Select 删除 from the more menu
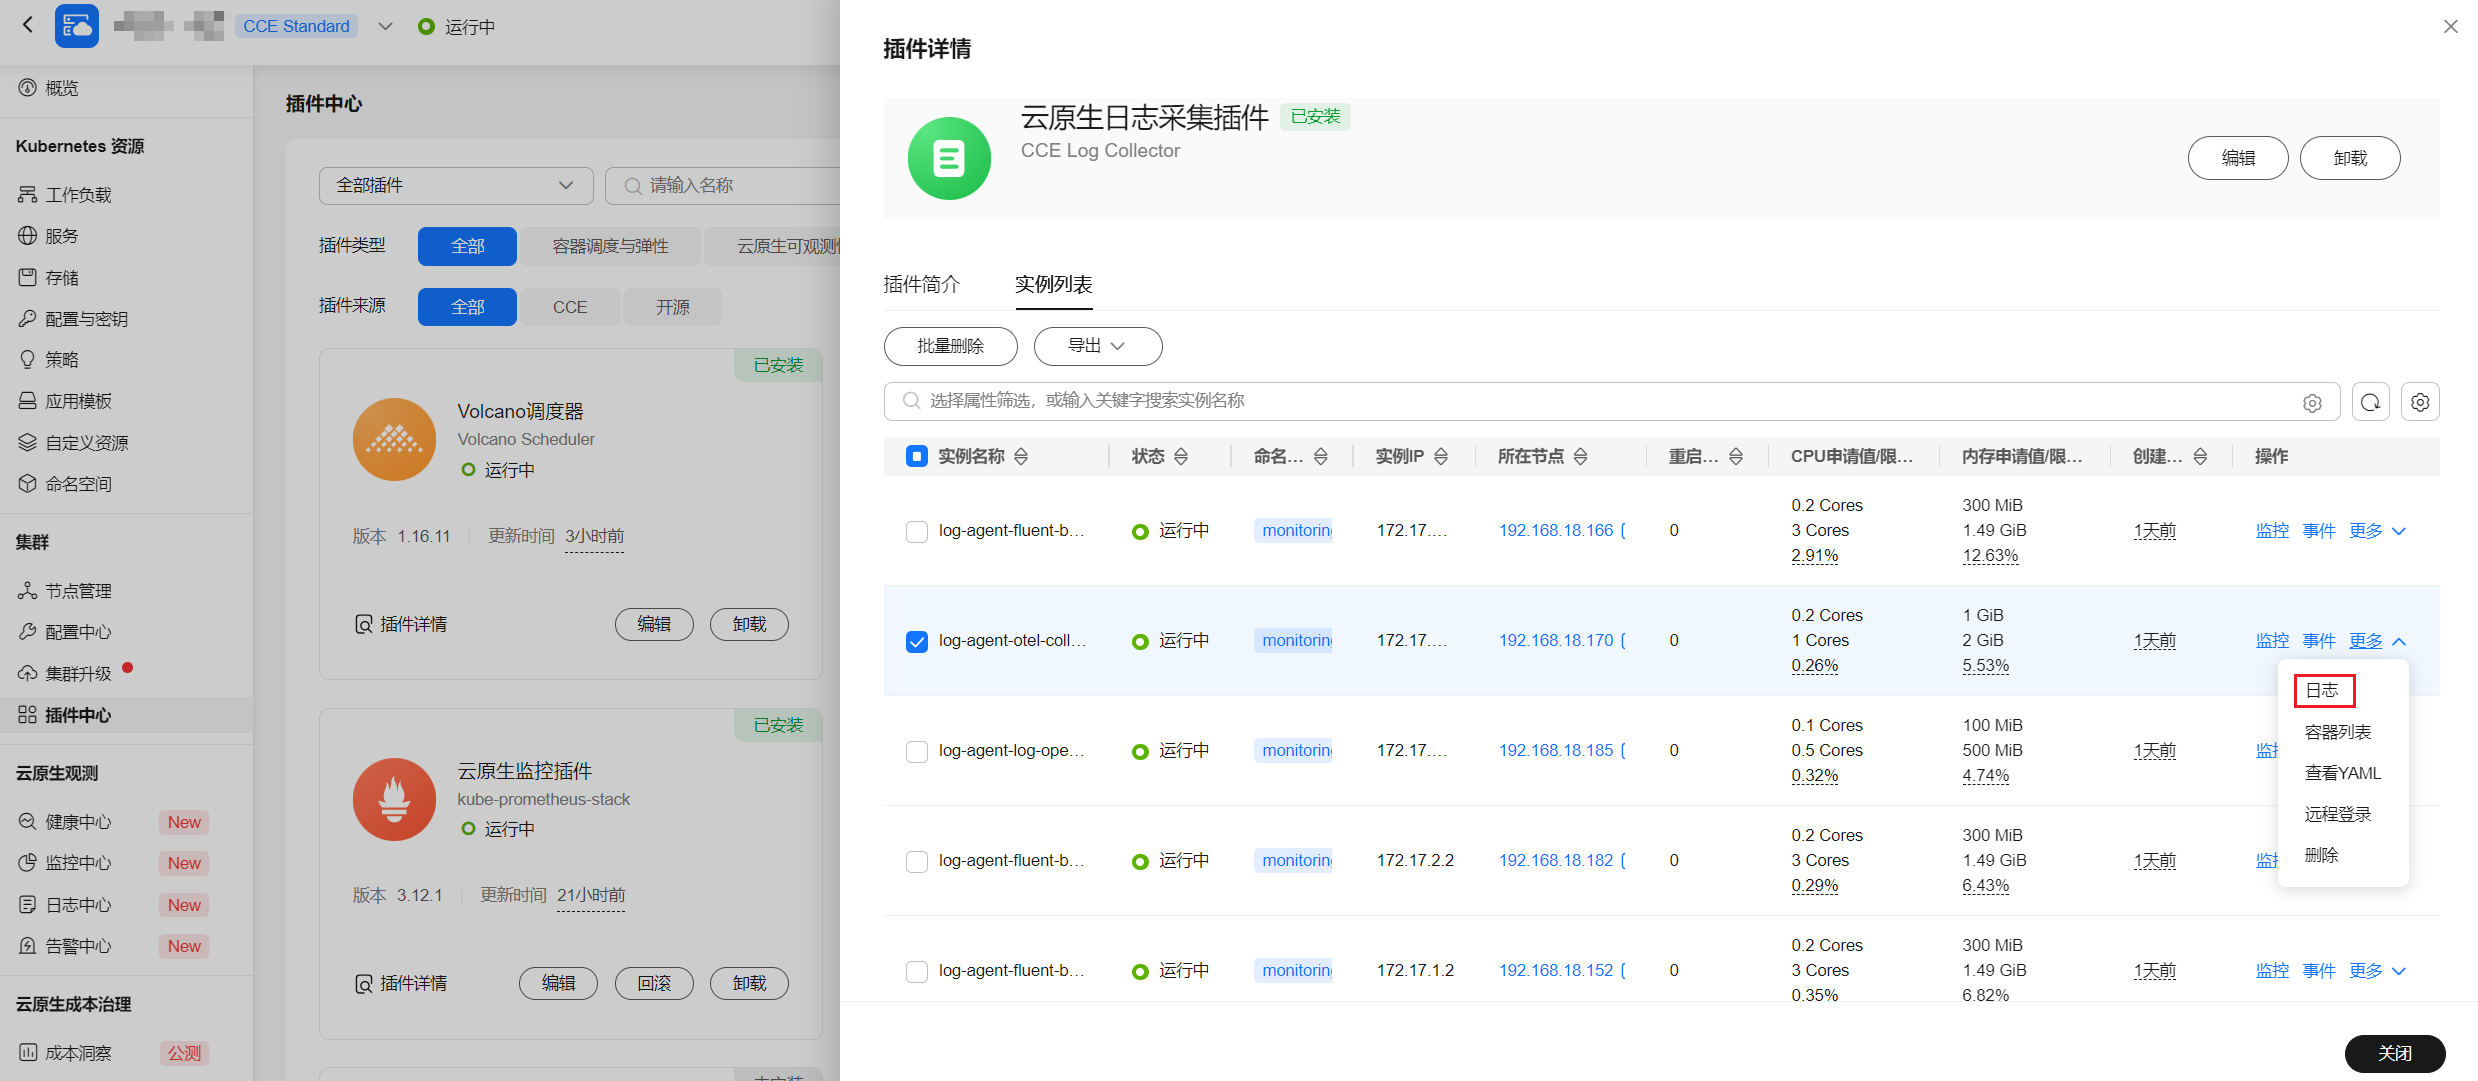The width and height of the screenshot is (2478, 1081). tap(2322, 855)
